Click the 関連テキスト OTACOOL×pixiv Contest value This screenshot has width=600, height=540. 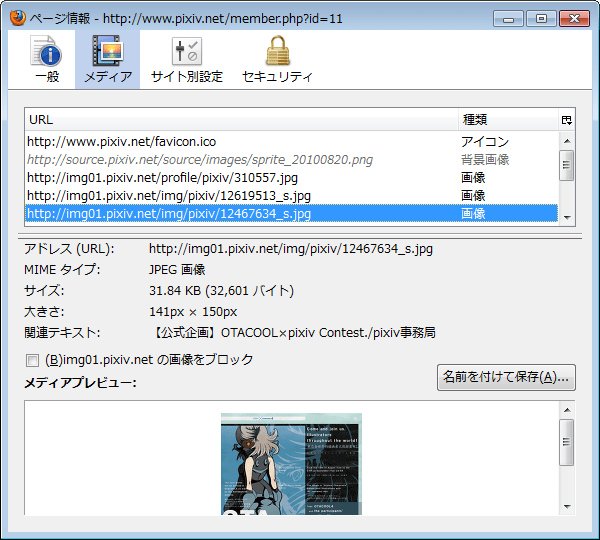(x=293, y=333)
